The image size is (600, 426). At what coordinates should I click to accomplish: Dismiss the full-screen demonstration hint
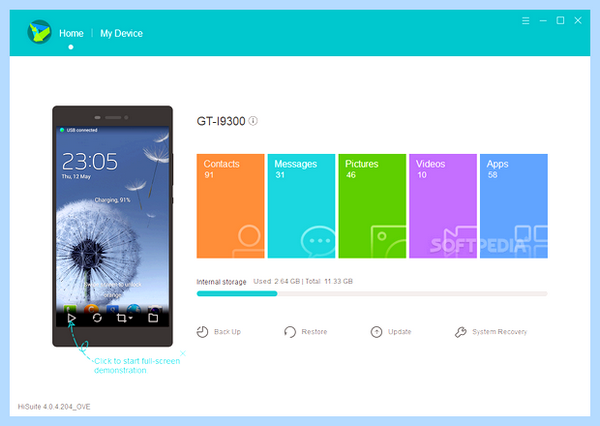[x=183, y=353]
